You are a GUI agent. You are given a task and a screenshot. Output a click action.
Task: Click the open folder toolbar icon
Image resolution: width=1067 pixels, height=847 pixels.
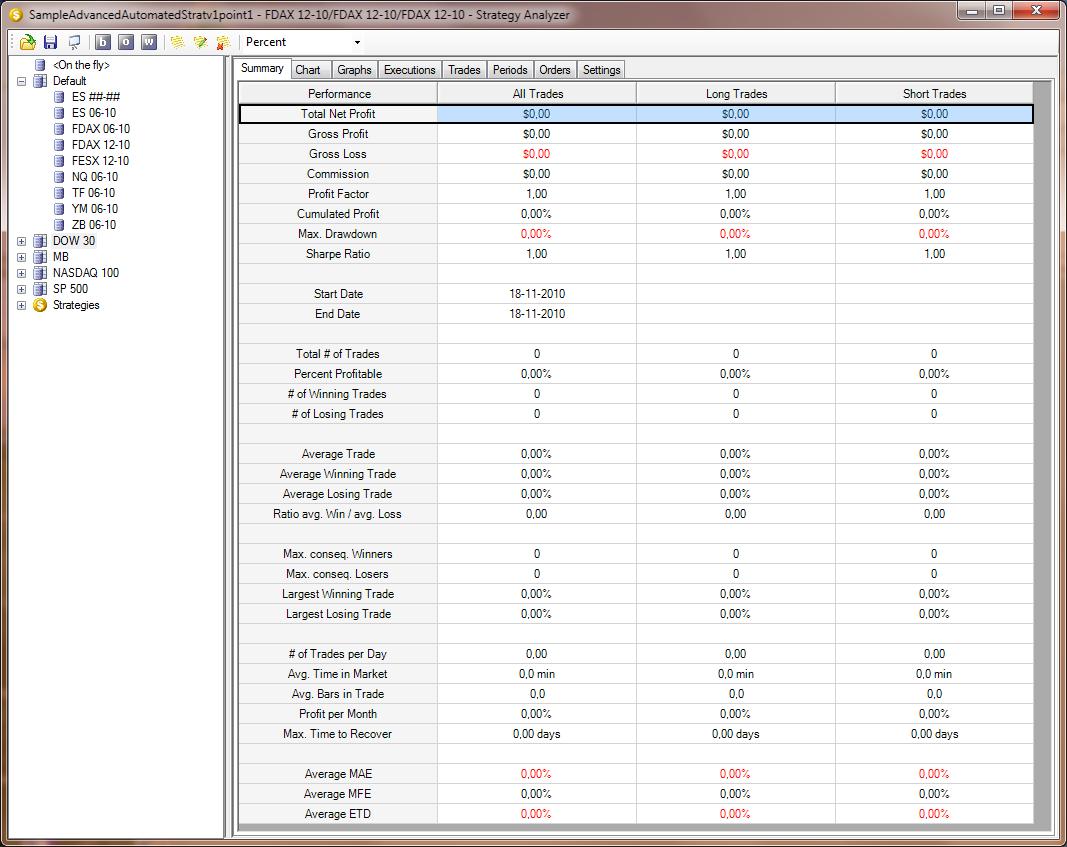pos(27,42)
